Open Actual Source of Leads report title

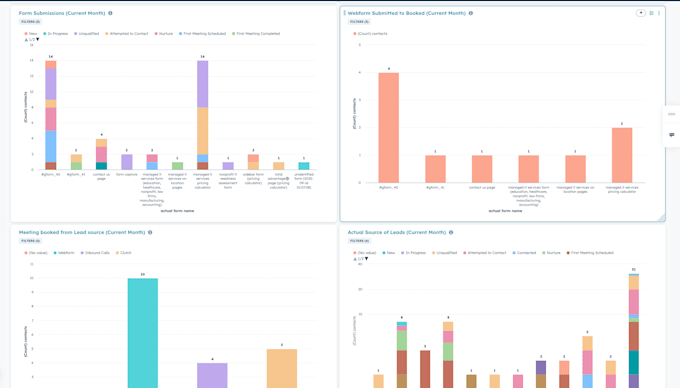click(x=397, y=232)
